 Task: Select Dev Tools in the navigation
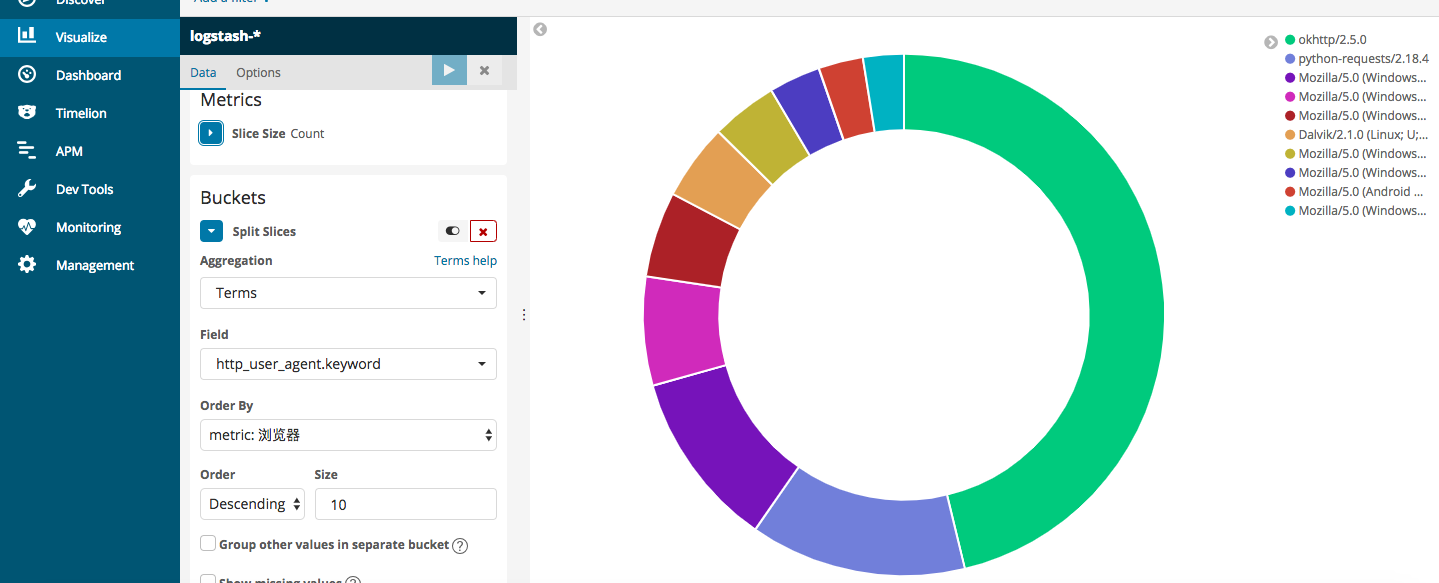pos(85,189)
